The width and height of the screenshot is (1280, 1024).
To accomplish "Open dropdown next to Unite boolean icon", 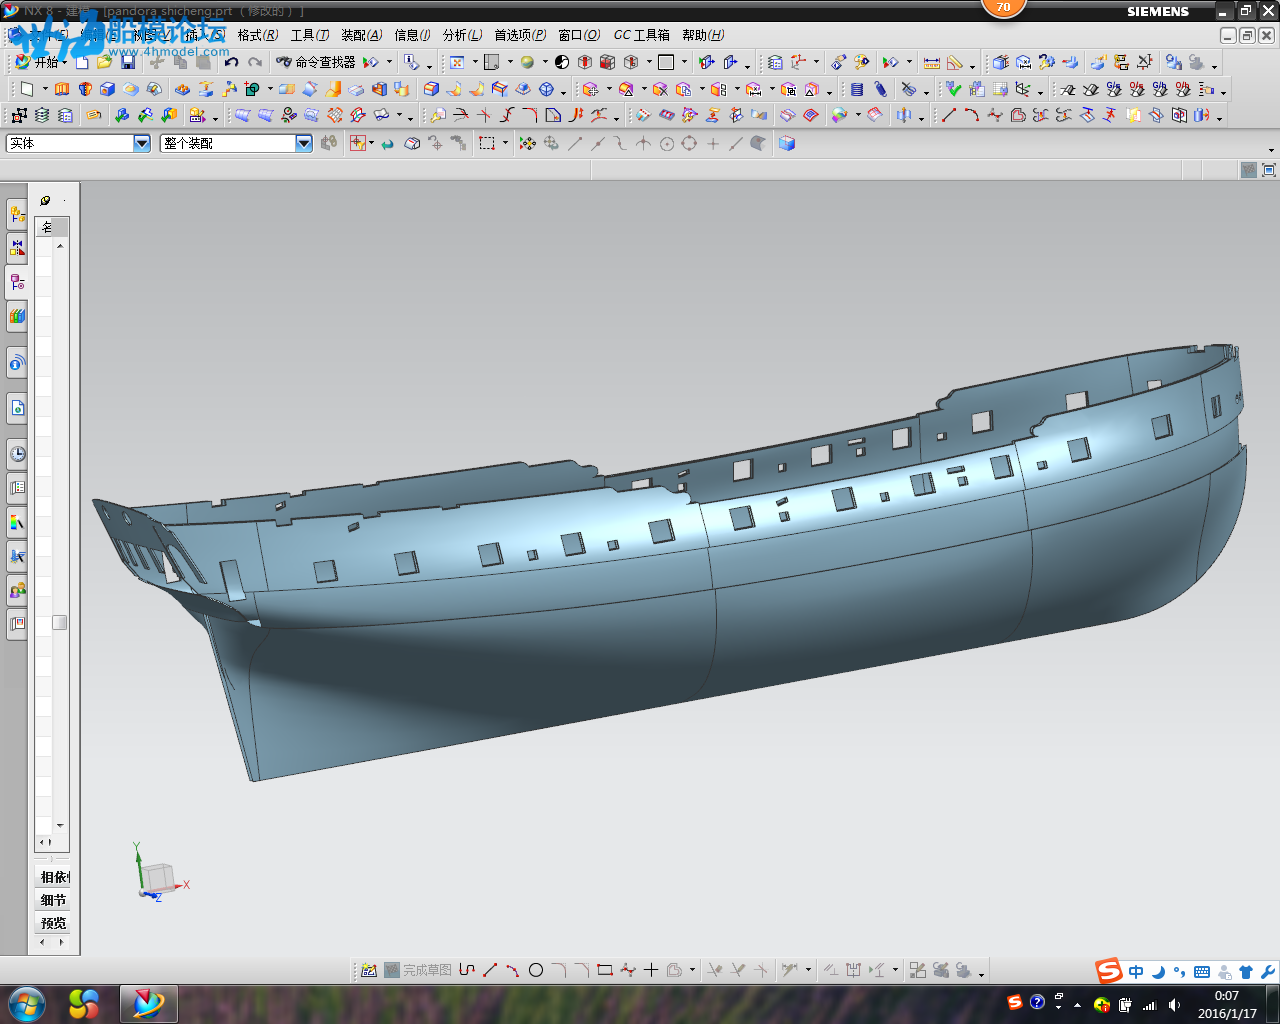I will 270,89.
